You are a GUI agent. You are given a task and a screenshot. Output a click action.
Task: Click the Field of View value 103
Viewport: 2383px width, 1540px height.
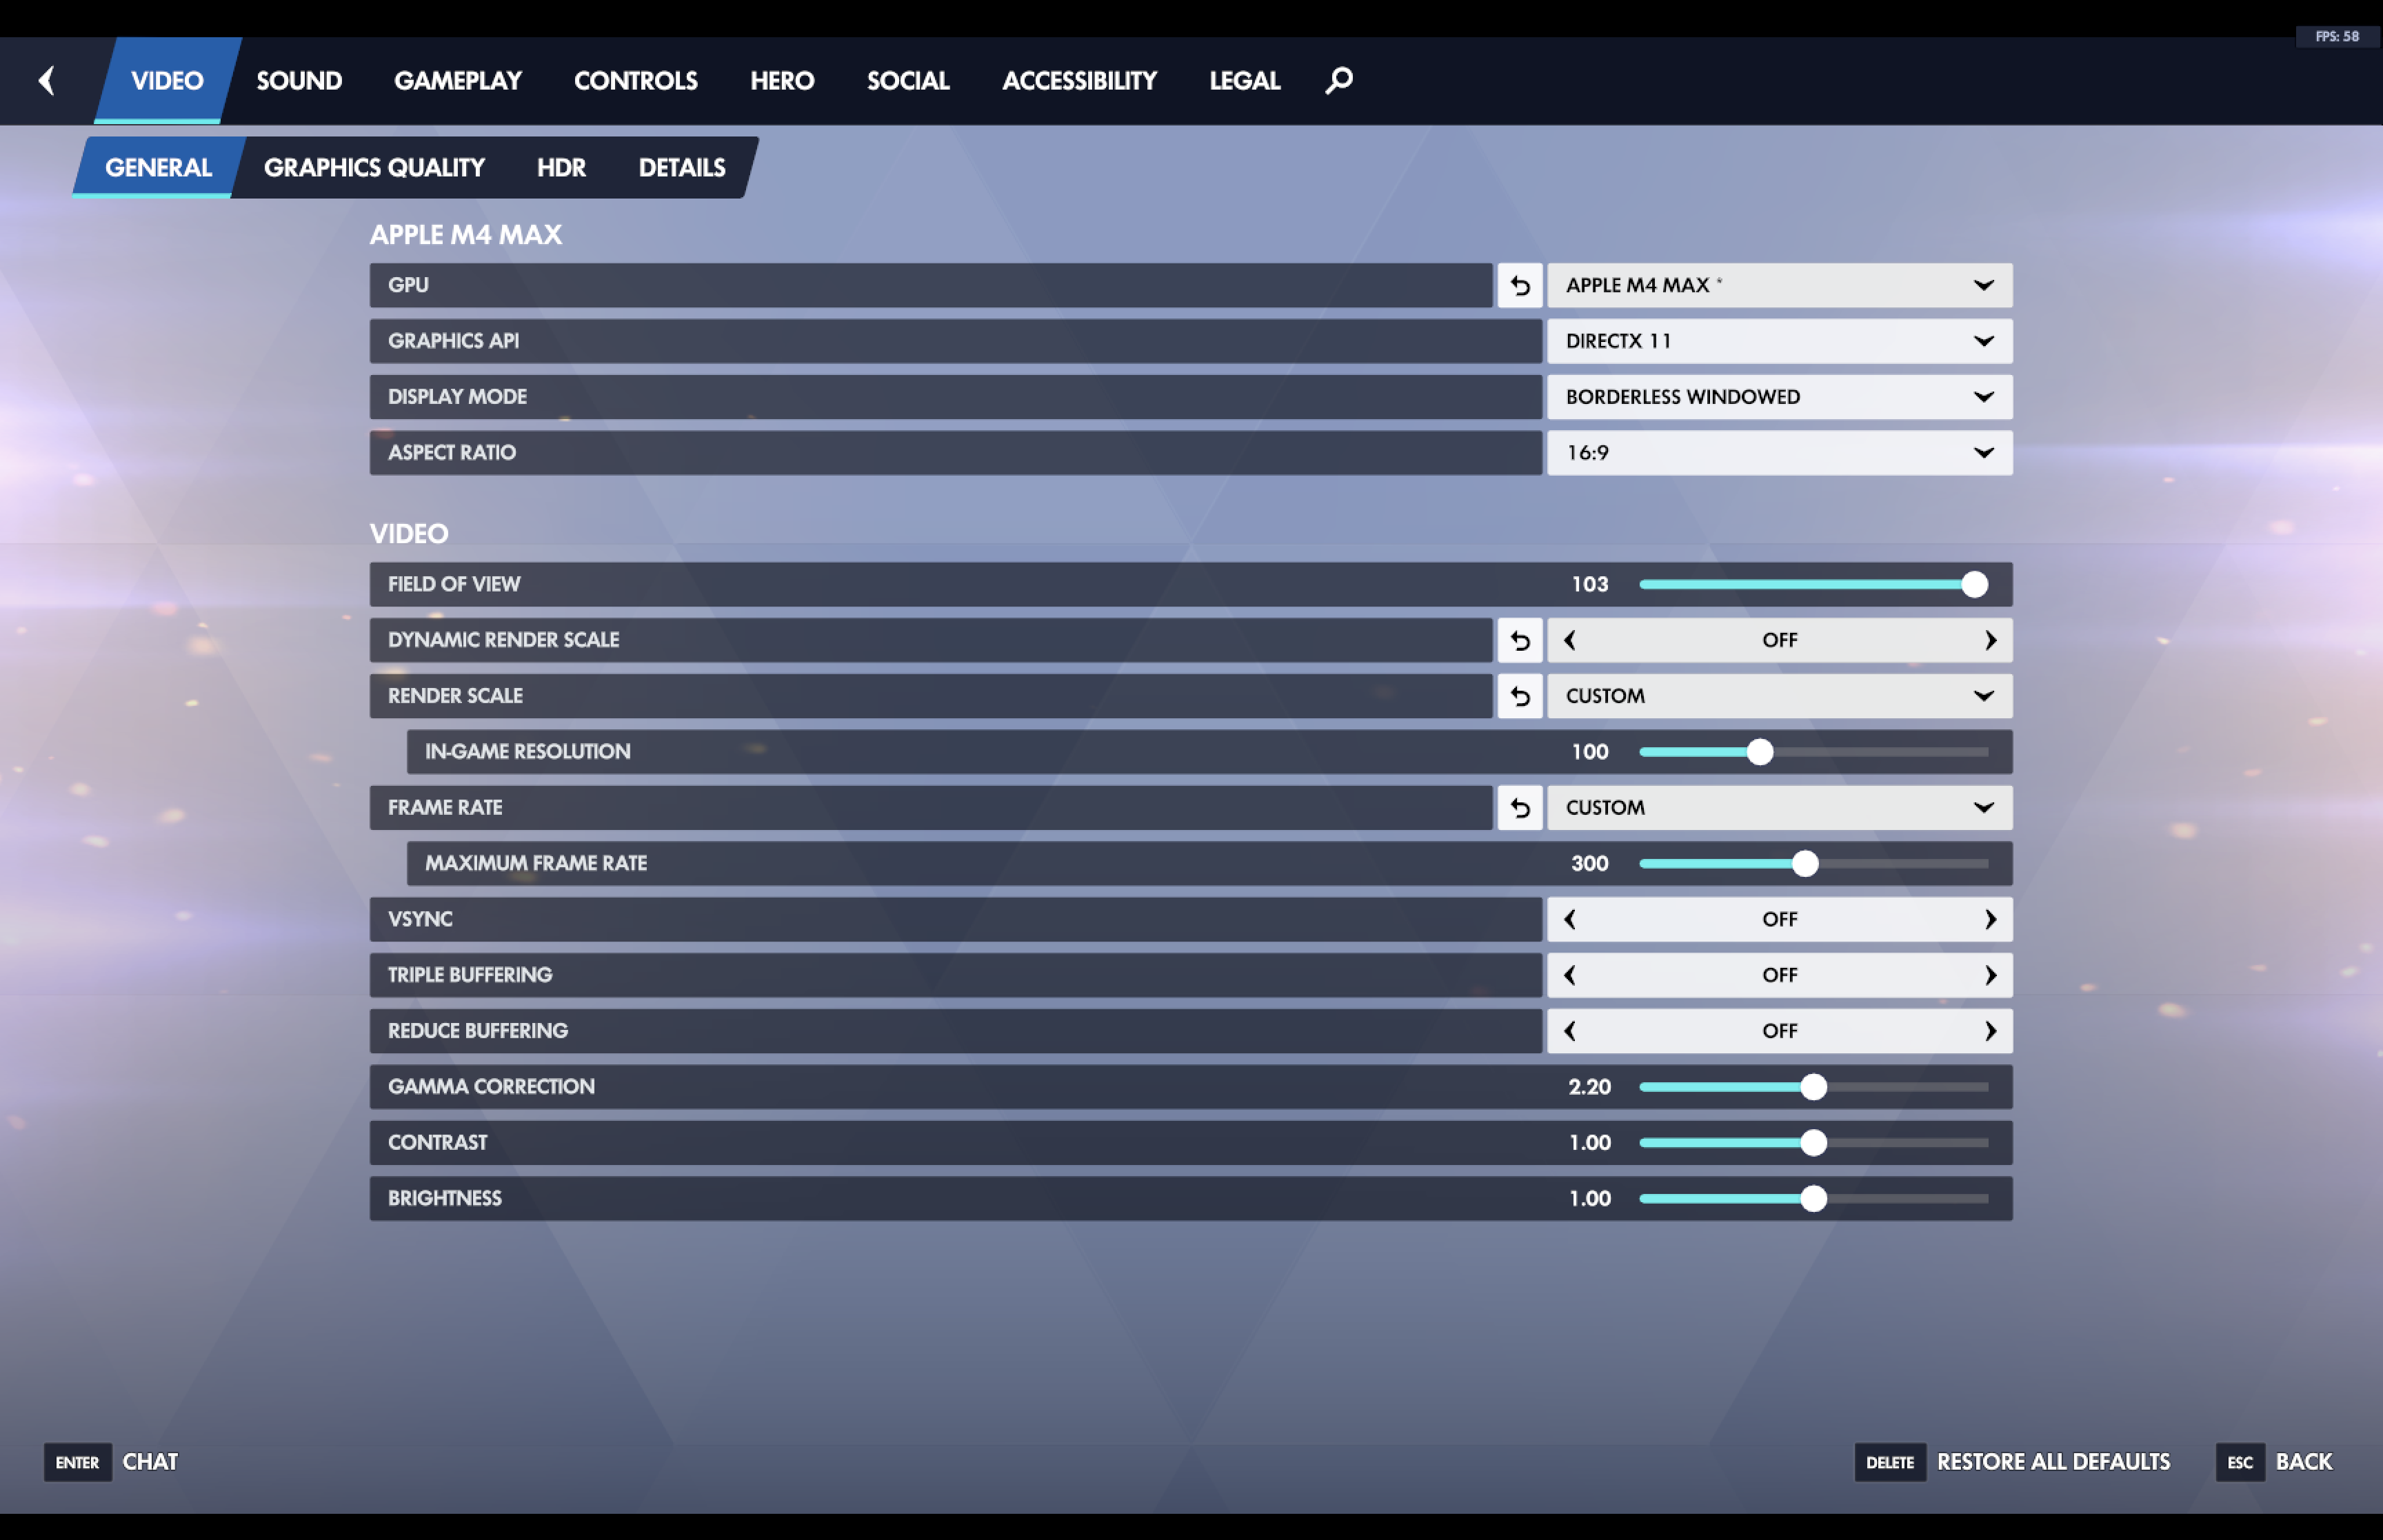[x=1590, y=585]
